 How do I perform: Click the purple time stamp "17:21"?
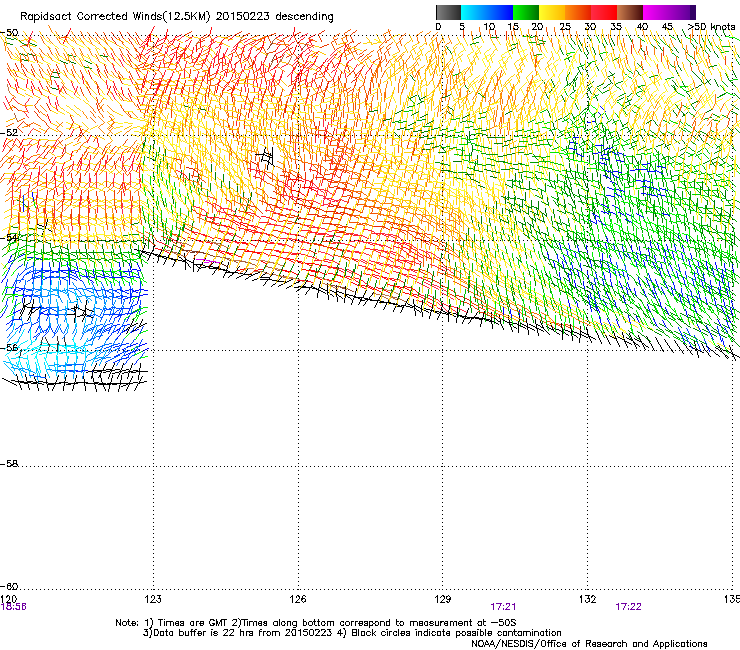(x=503, y=607)
